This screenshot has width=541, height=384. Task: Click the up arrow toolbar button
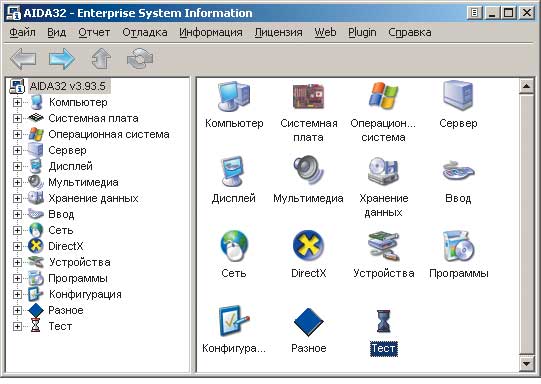(101, 58)
